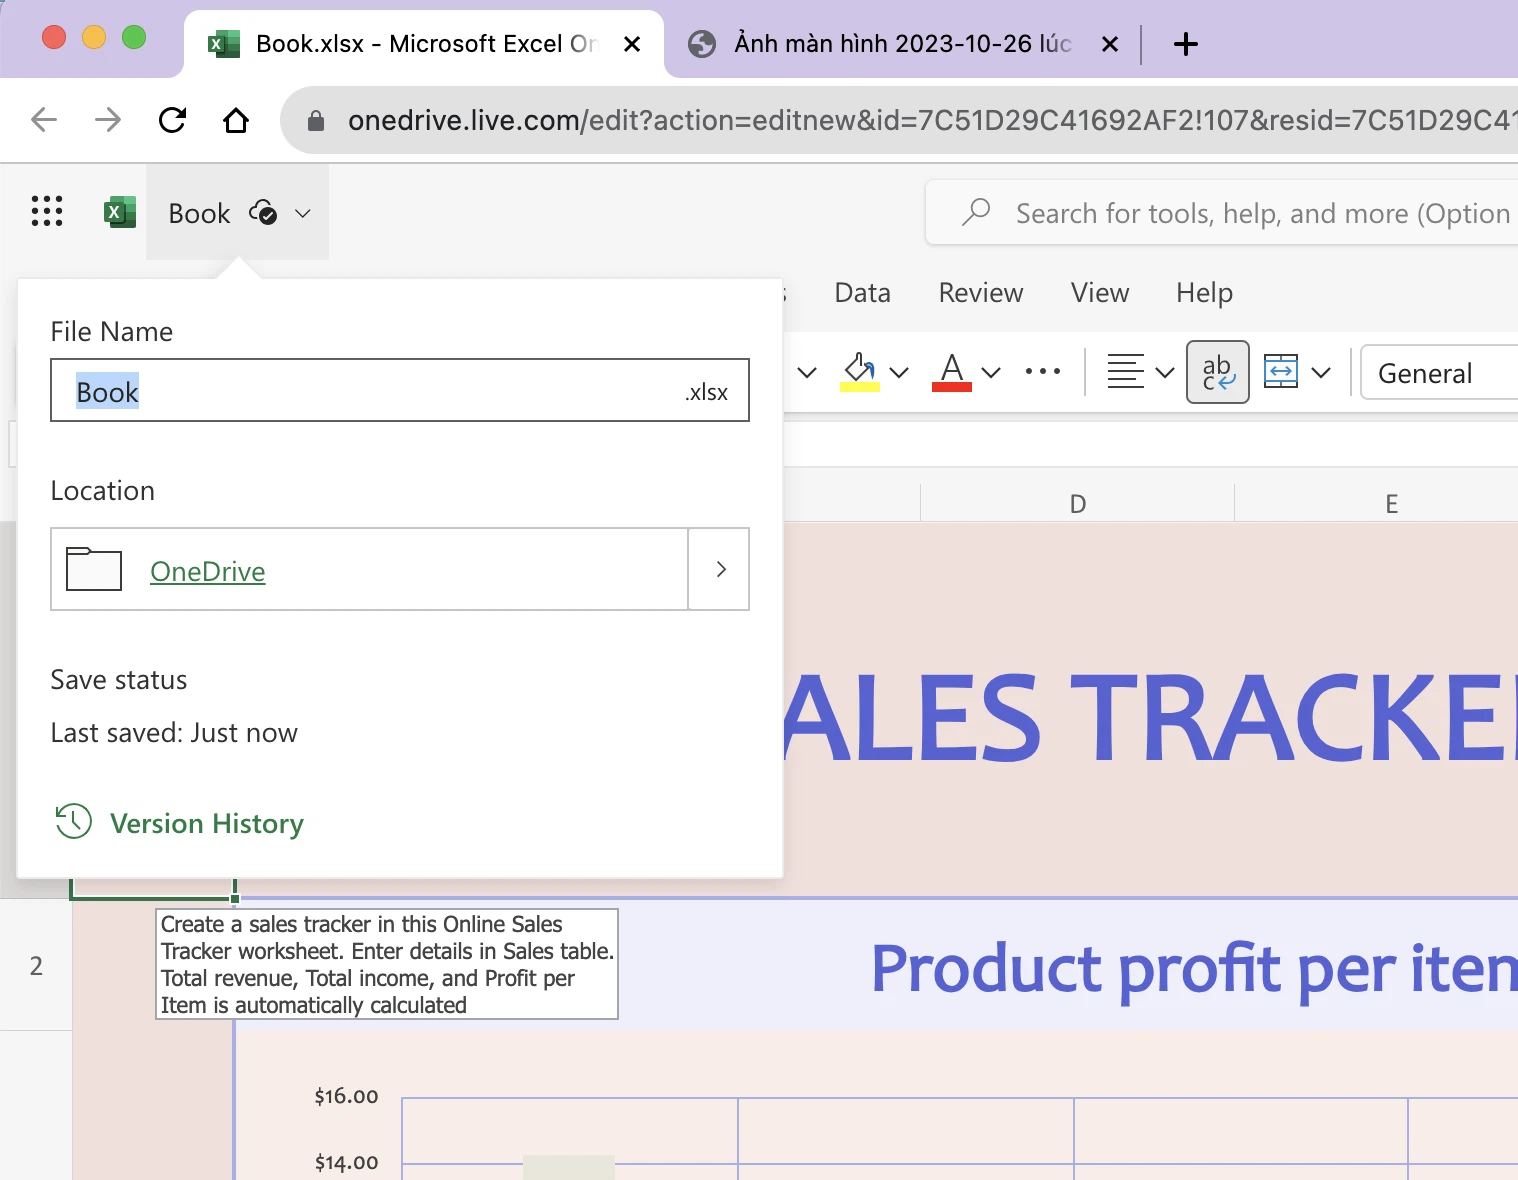The width and height of the screenshot is (1518, 1180).
Task: Click the $16.00 chart axis label
Action: 346,1096
